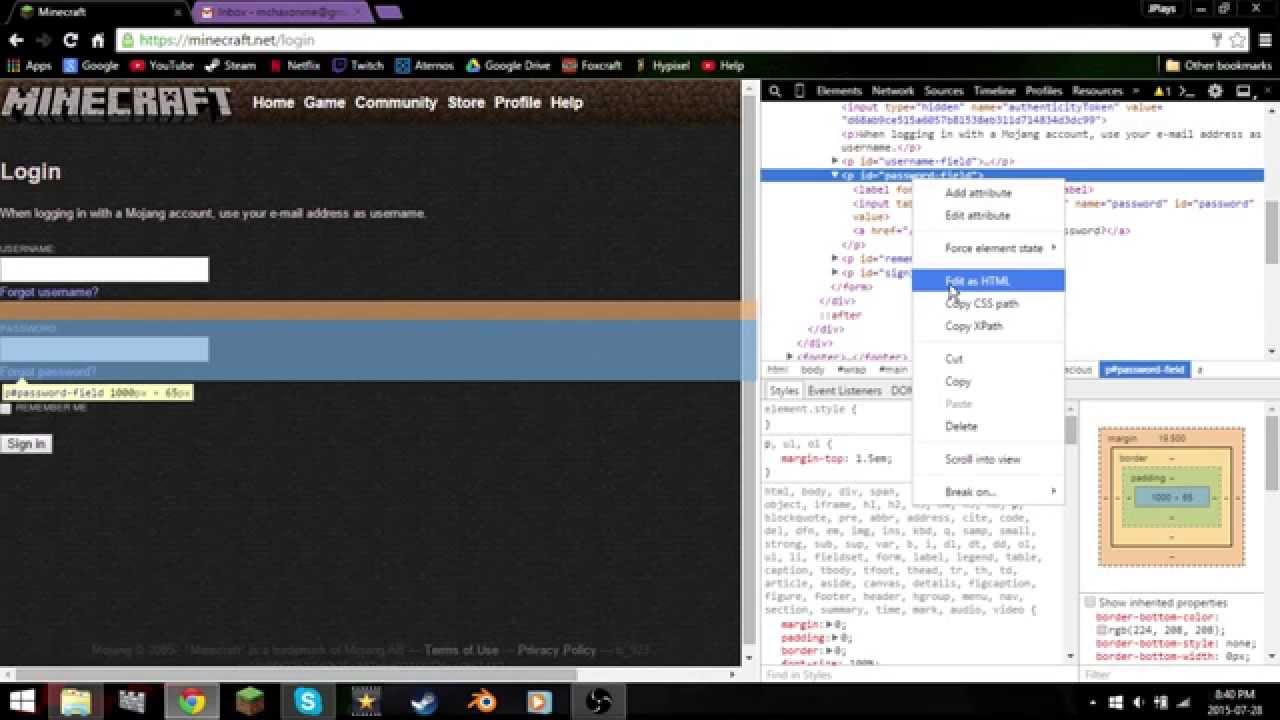Screen dimensions: 1280x720
Task: Click the Windows Start button
Action: [x=22, y=701]
